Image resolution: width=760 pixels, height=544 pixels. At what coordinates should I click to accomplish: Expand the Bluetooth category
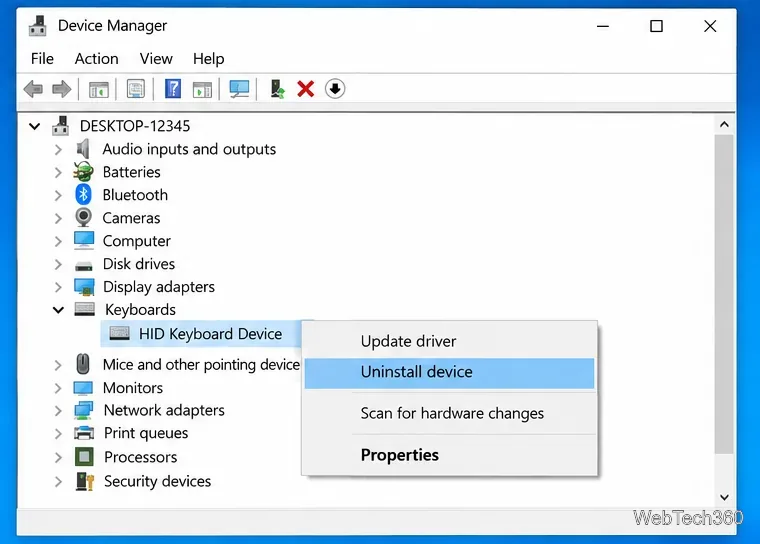point(58,195)
